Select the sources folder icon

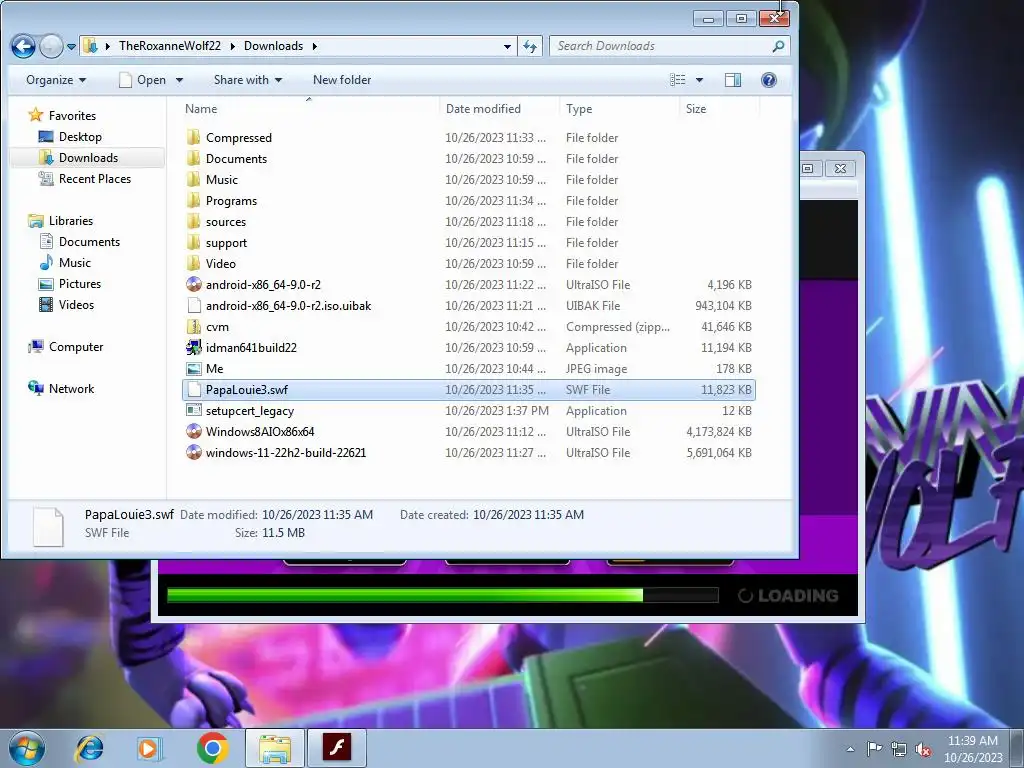pos(193,221)
